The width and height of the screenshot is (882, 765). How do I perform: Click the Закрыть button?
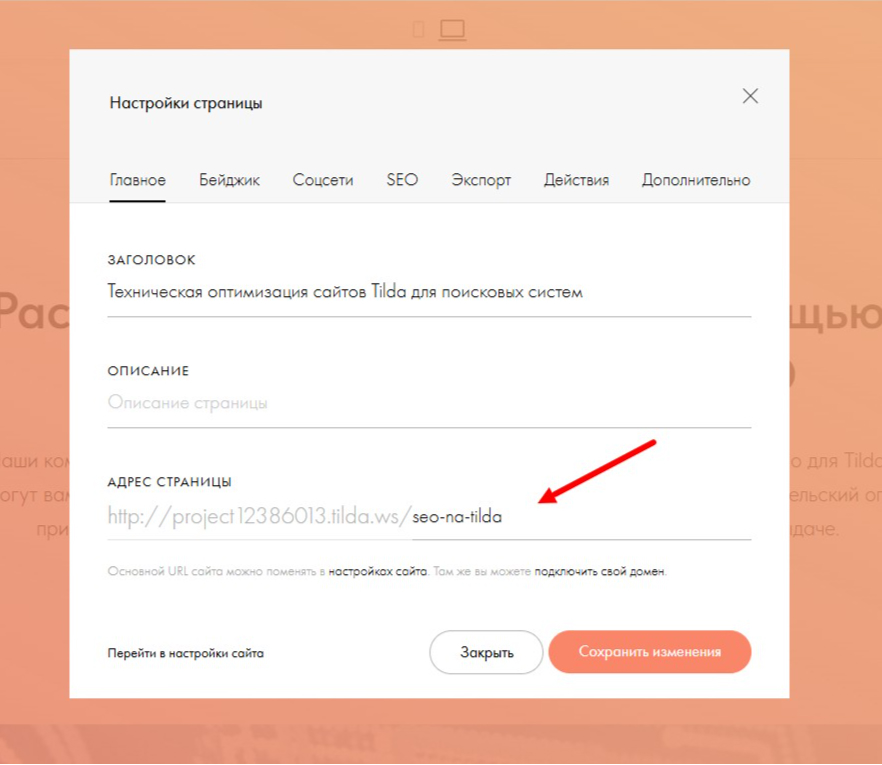coord(486,652)
